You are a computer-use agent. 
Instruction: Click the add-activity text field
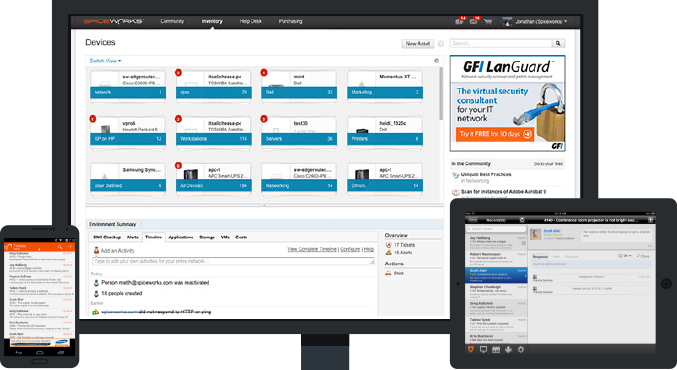(x=234, y=261)
